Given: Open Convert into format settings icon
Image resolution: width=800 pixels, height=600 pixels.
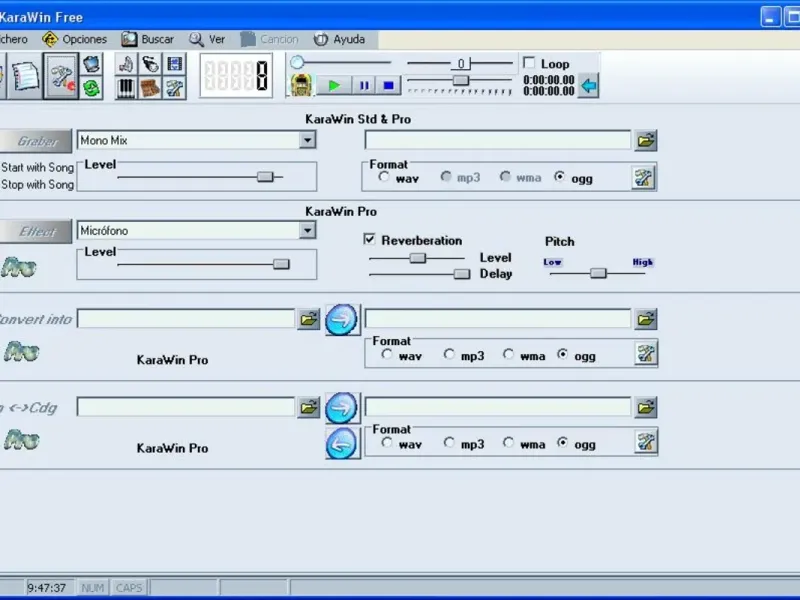Looking at the screenshot, I should click(x=645, y=354).
